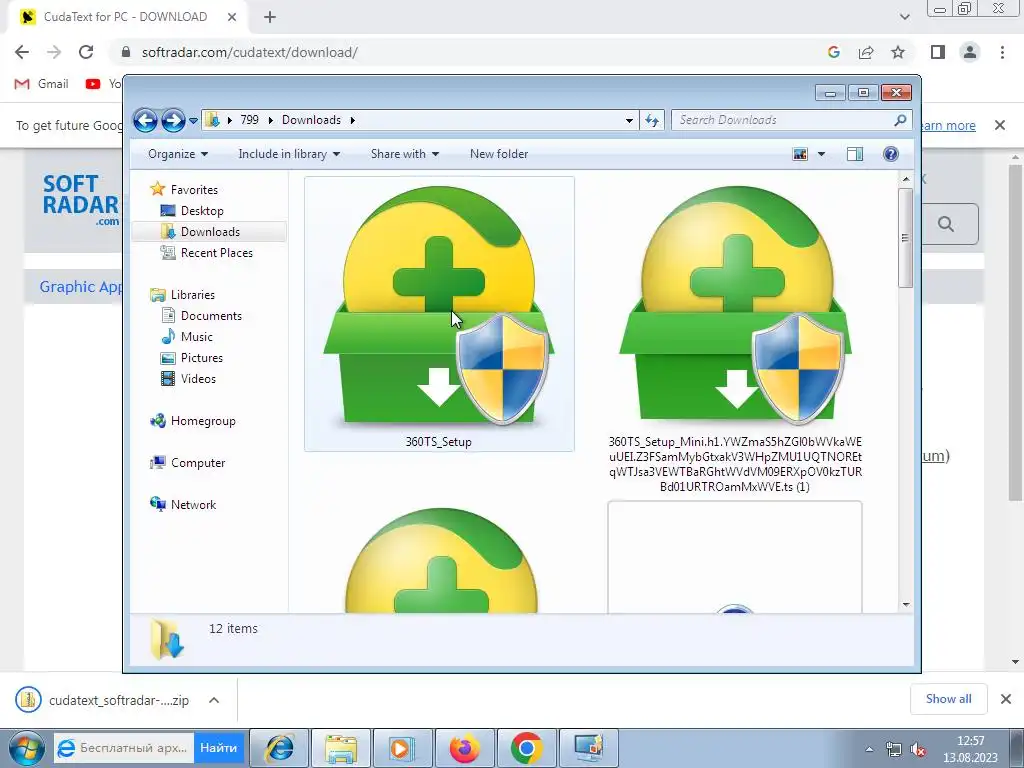Image resolution: width=1024 pixels, height=768 pixels.
Task: Select Desktop in Favorites
Action: point(202,211)
